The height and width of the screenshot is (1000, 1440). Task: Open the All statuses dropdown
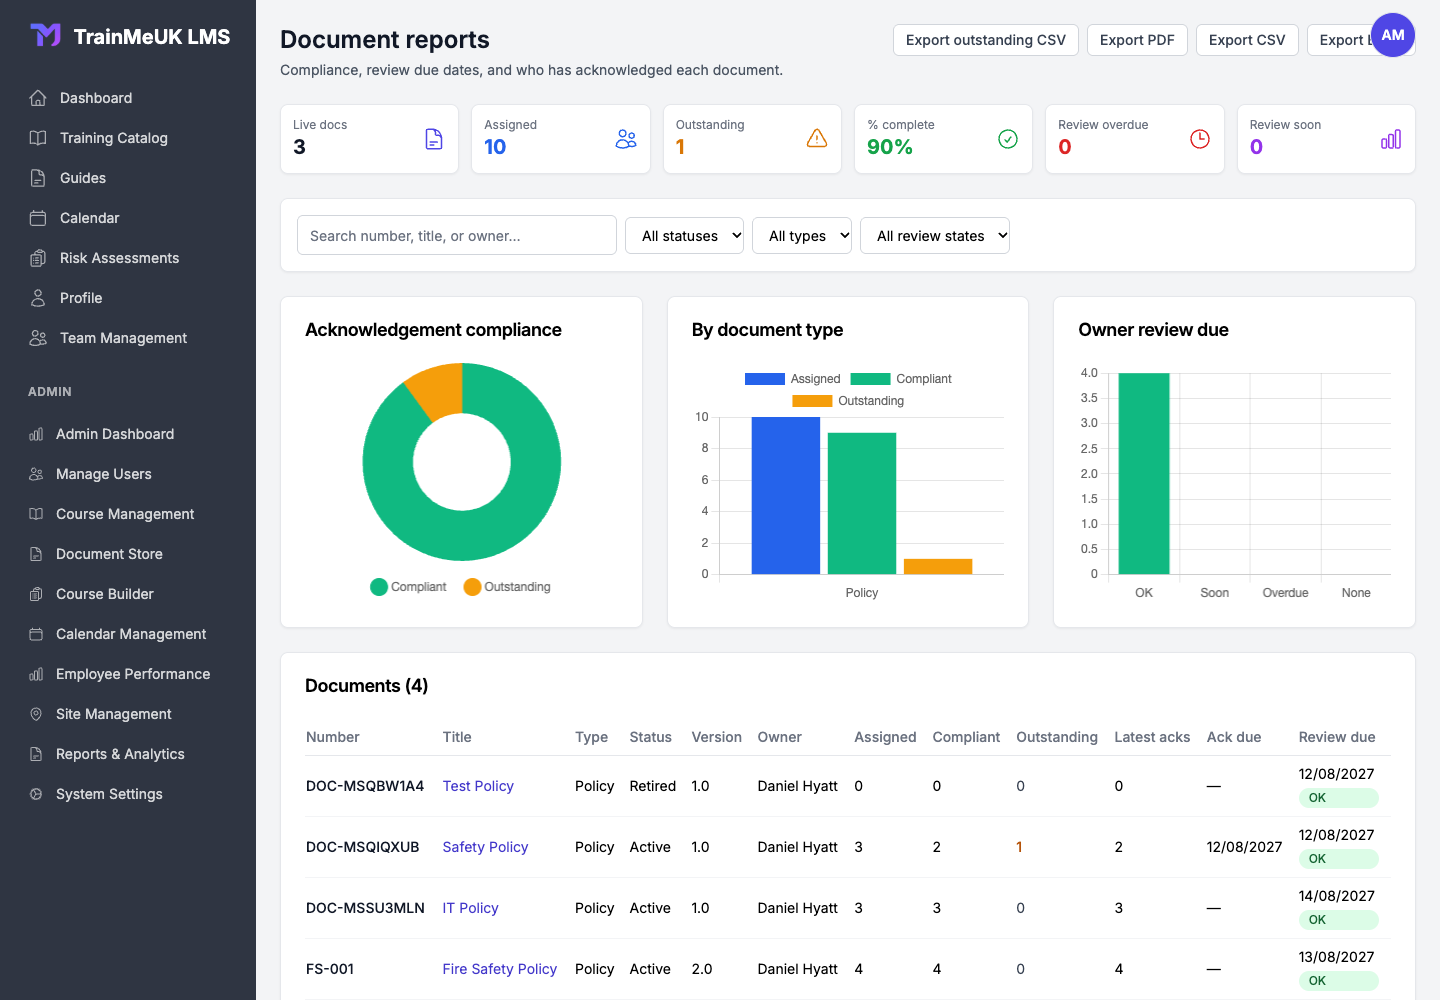684,236
